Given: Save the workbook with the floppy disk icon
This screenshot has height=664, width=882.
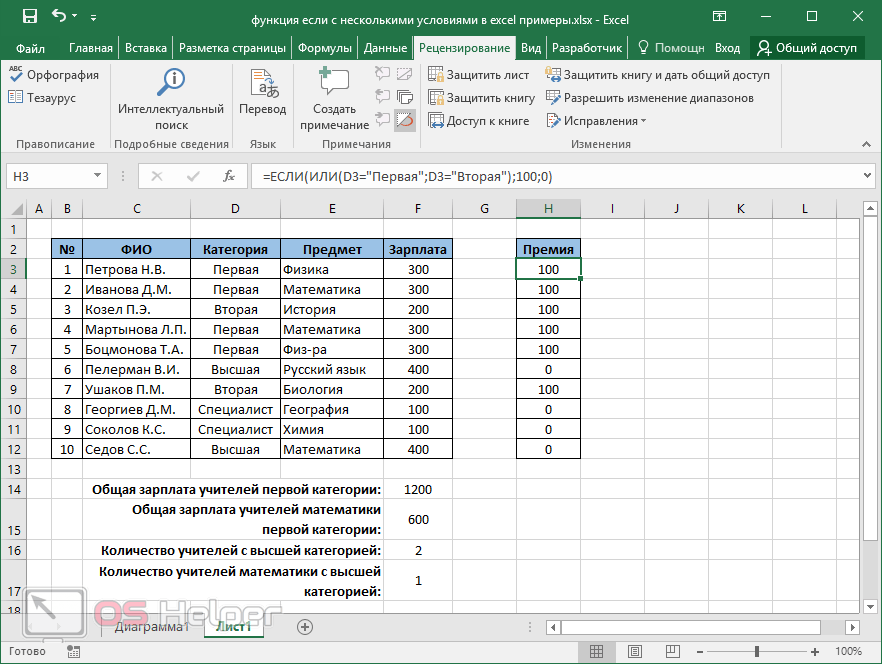Looking at the screenshot, I should [29, 16].
